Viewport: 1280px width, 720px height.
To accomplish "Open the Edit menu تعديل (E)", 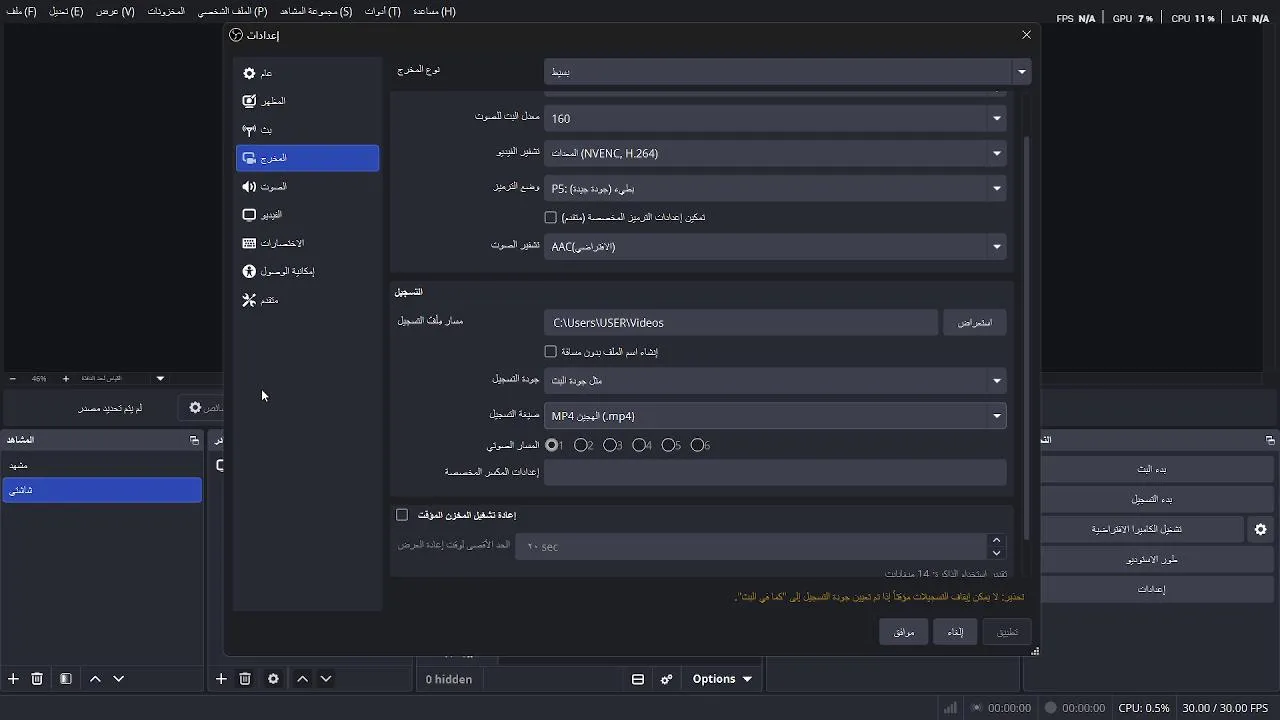I will [66, 11].
